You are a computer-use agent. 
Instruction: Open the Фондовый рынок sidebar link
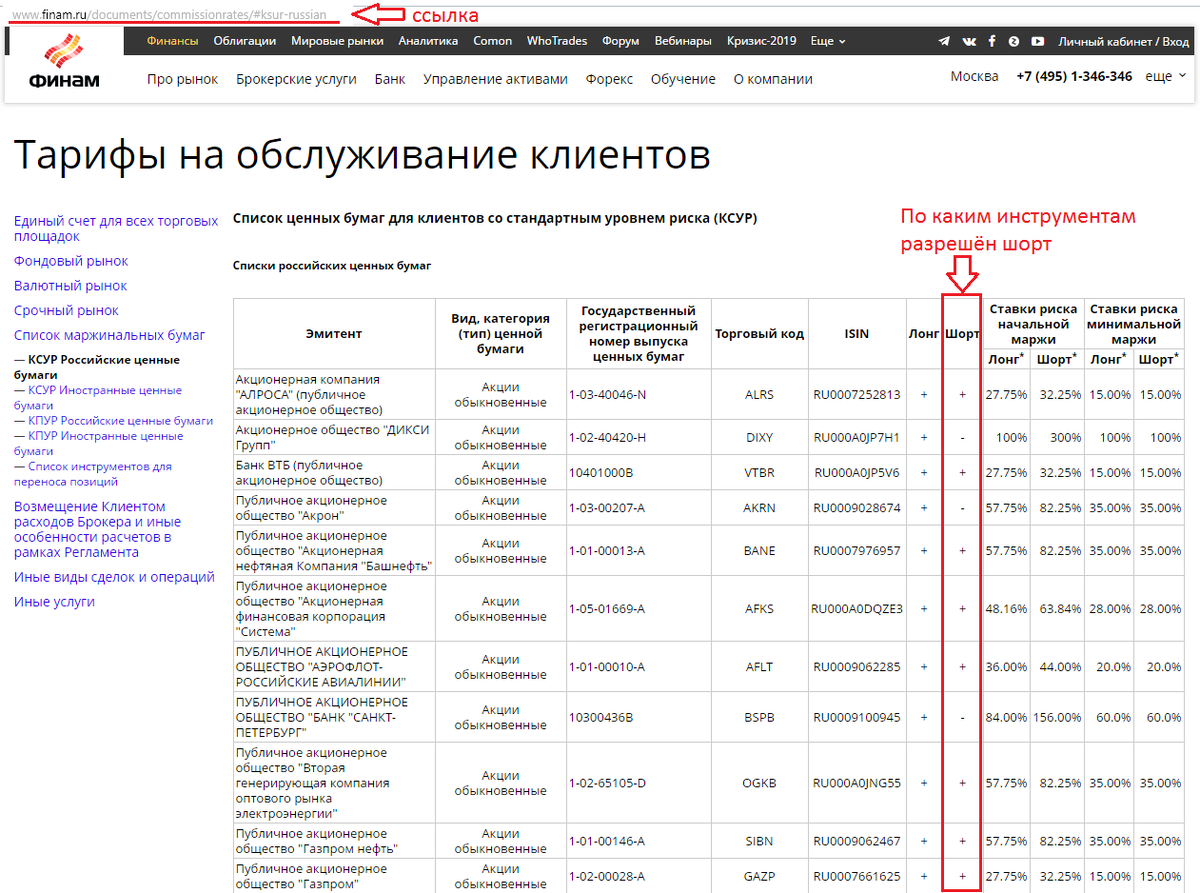coord(70,260)
